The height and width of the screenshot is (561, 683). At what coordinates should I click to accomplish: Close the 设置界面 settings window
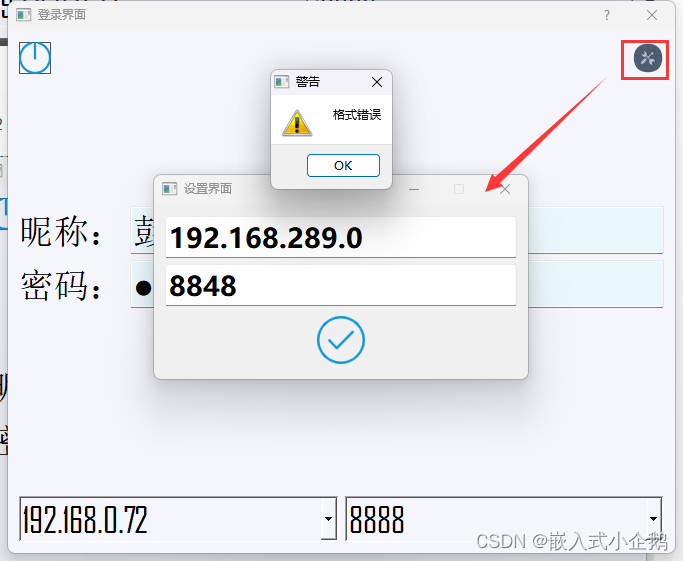pyautogui.click(x=505, y=189)
